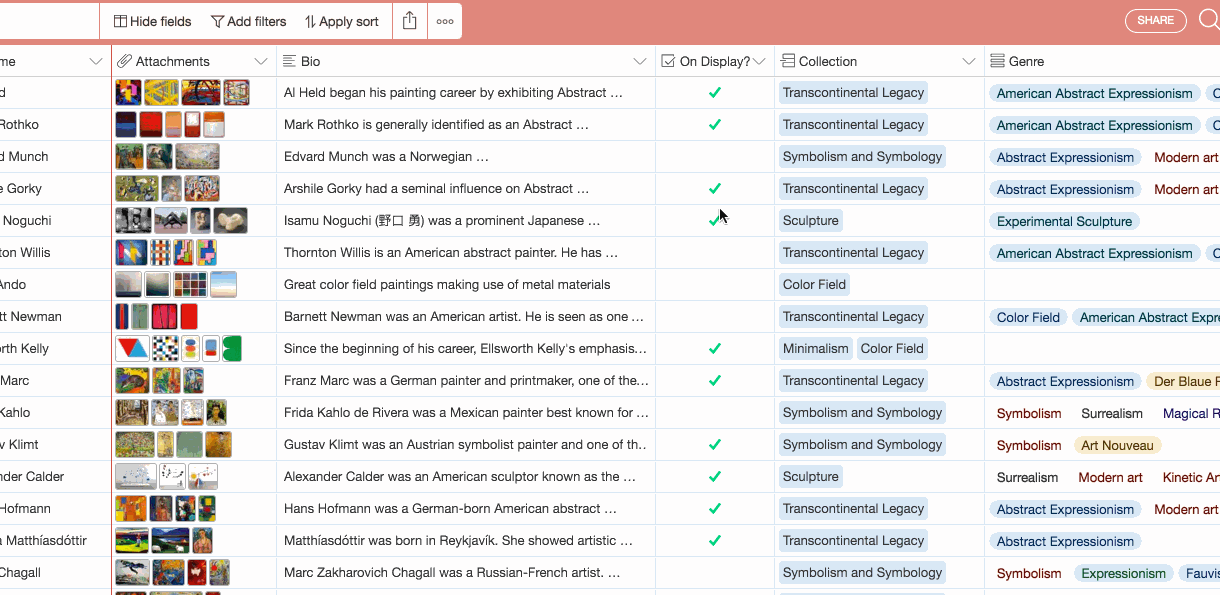This screenshot has height=595, width=1220.
Task: Click the search magnifier icon
Action: [x=1208, y=20]
